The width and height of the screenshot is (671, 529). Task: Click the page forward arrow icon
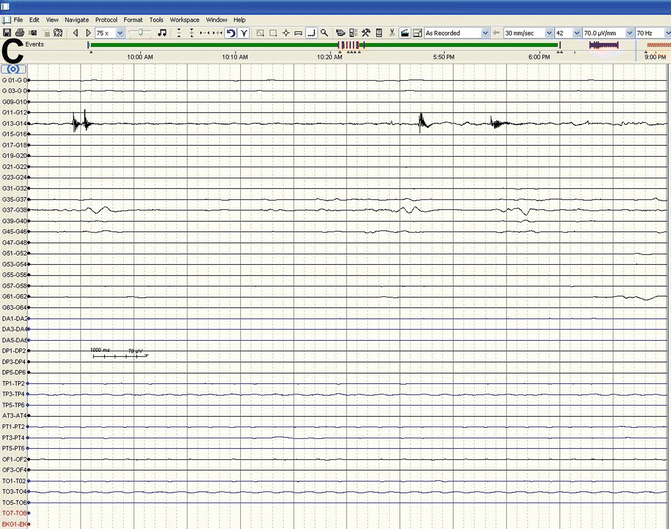87,33
